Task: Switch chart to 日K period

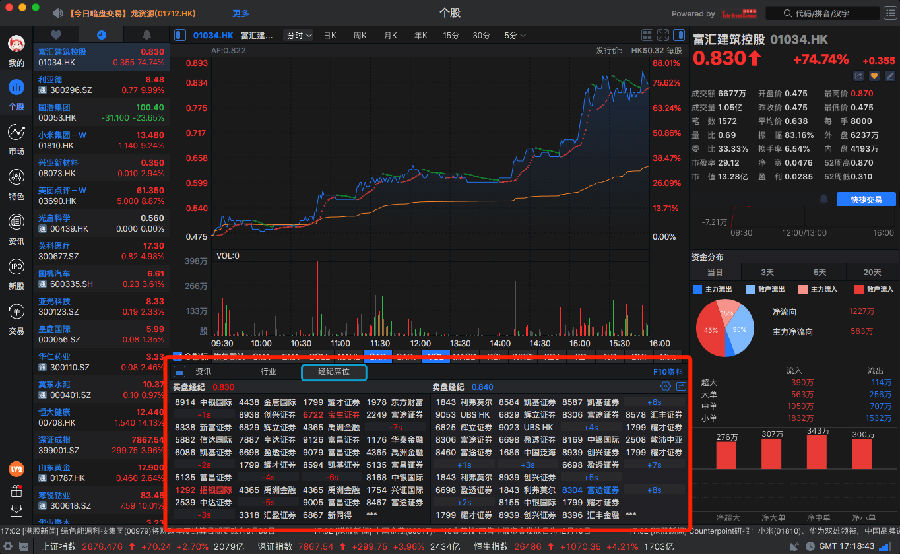Action: (330, 36)
